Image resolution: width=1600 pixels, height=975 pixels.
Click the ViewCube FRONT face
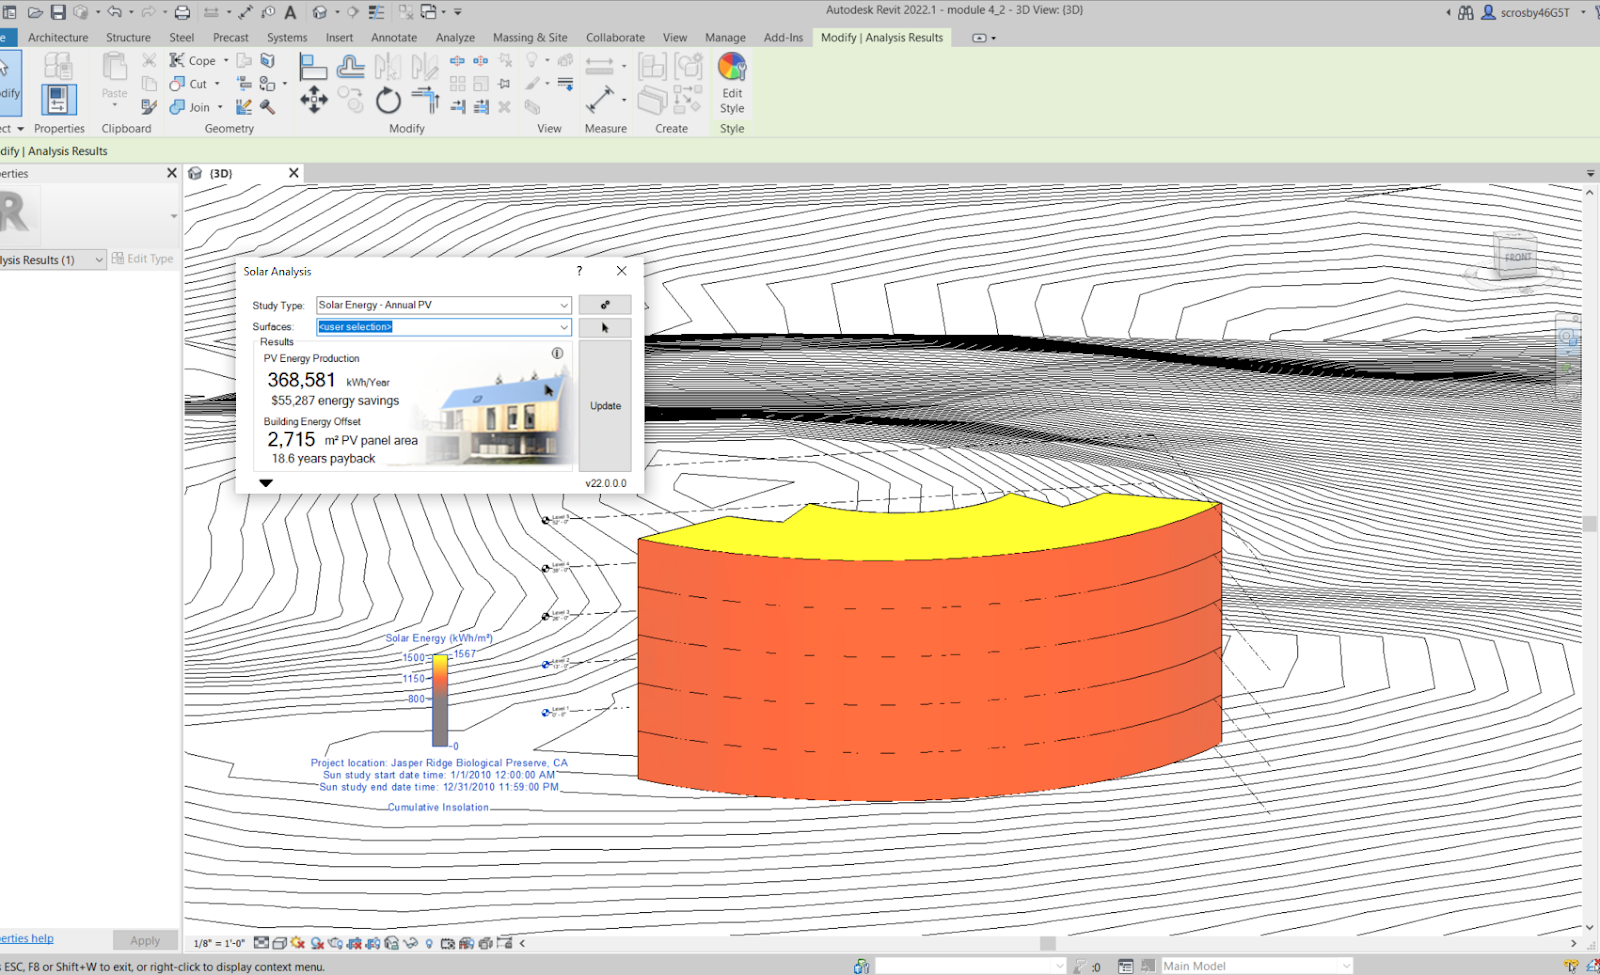(1517, 258)
